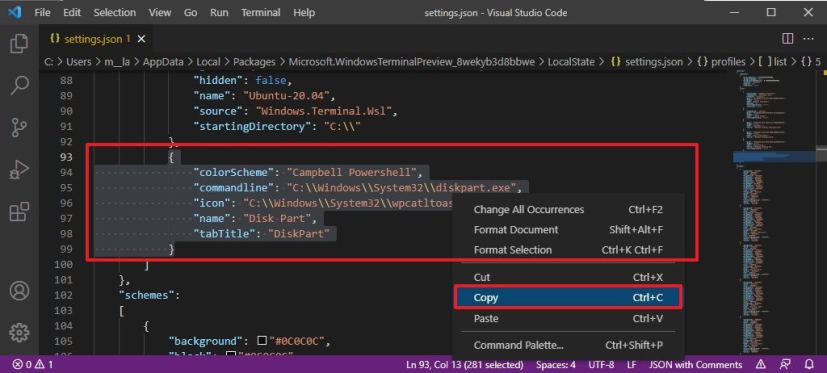Click the "Ubuntu-20.04" name value
The image size is (827, 373).
tap(286, 96)
